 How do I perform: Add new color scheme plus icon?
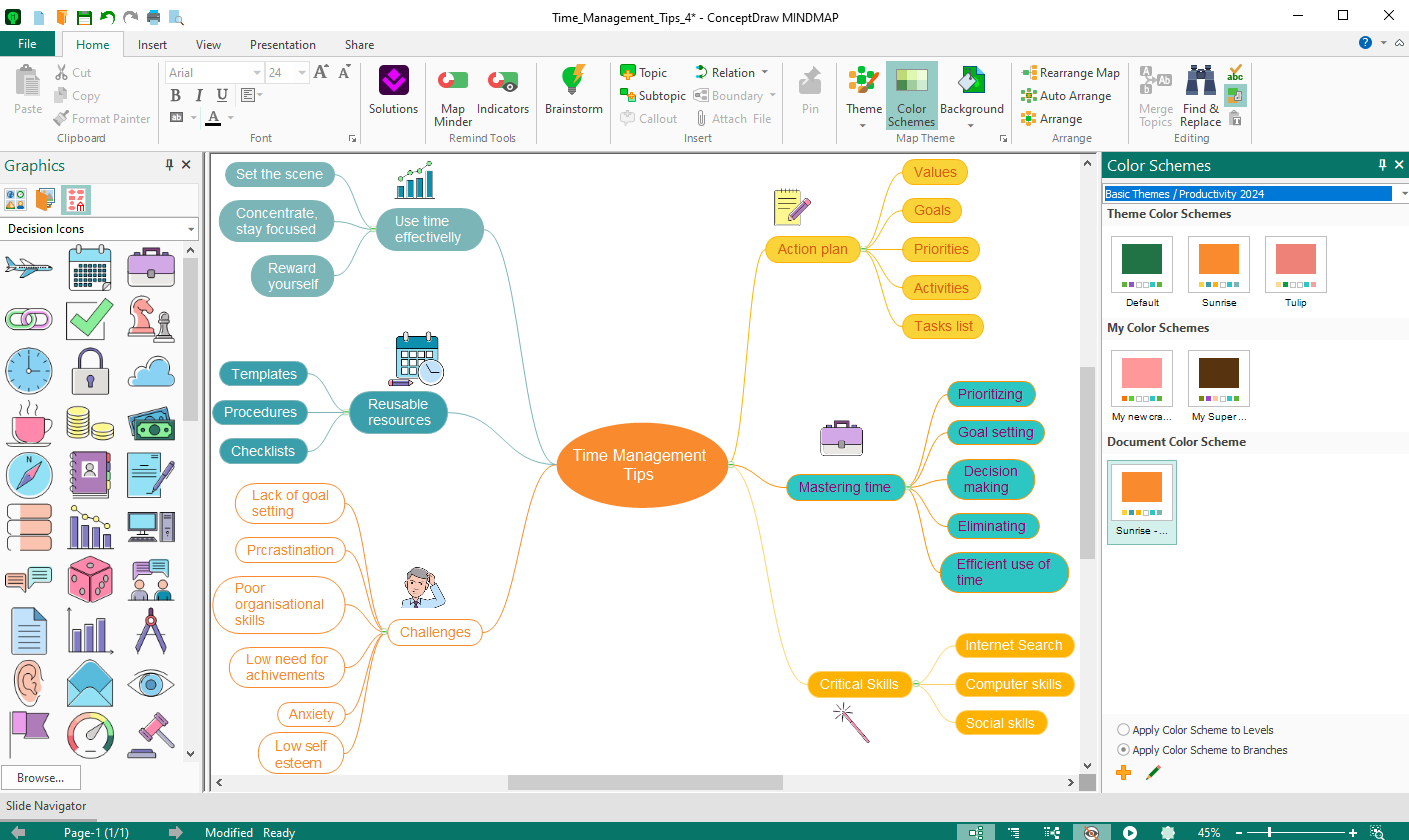(x=1124, y=772)
